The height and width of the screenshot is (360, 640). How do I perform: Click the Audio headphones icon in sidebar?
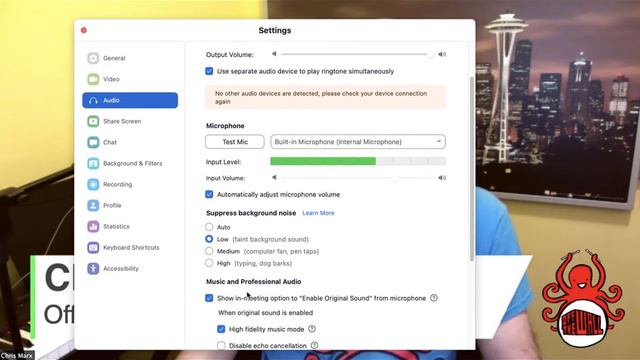click(x=93, y=100)
